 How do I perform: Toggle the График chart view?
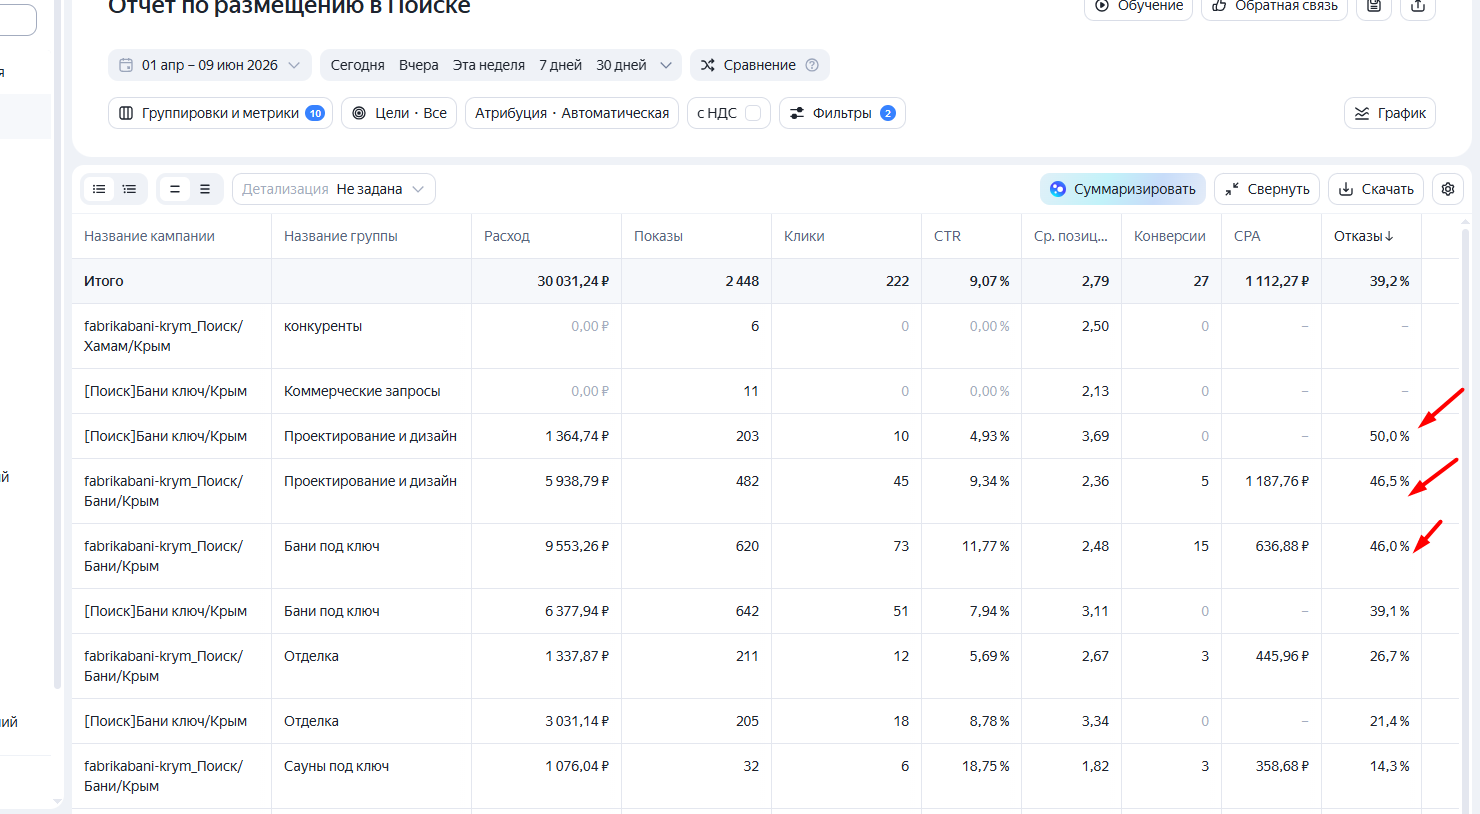[x=1390, y=113]
